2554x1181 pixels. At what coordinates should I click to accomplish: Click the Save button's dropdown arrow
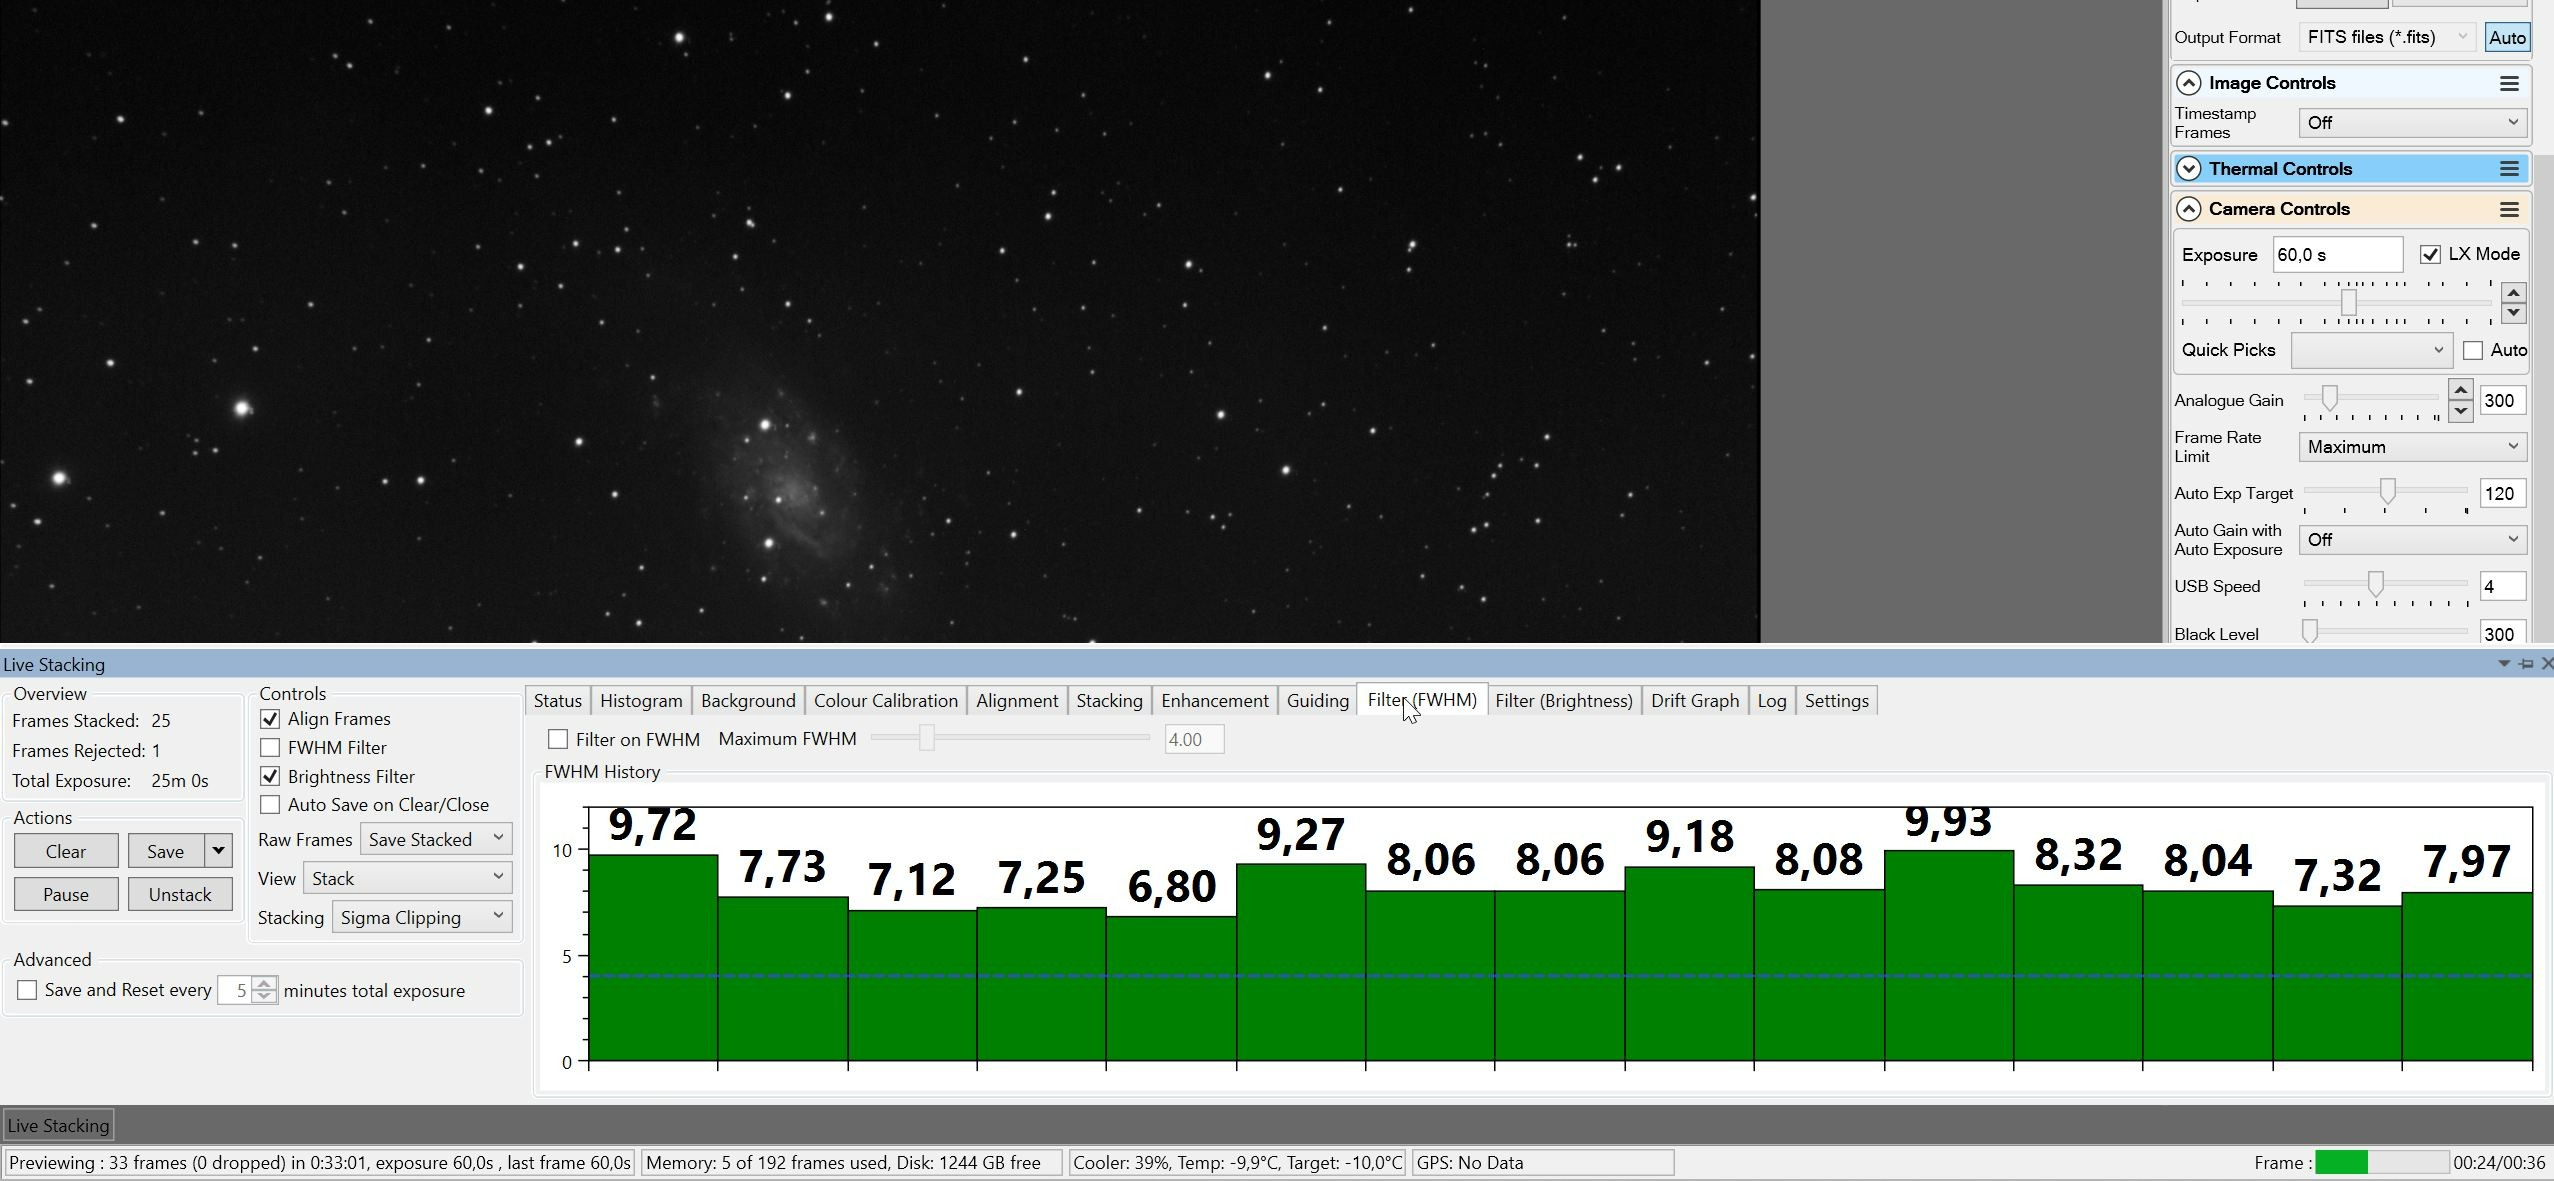click(x=218, y=851)
